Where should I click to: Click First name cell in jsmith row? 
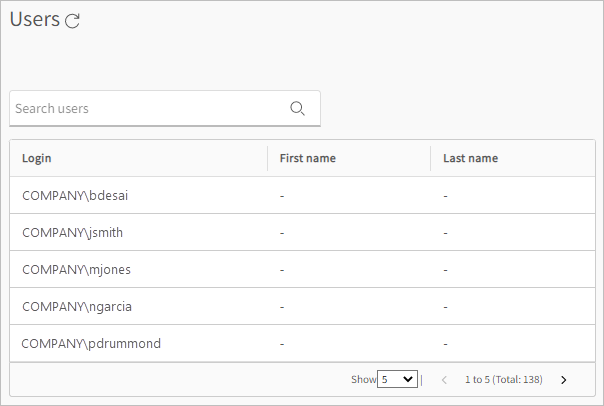pyautogui.click(x=283, y=232)
